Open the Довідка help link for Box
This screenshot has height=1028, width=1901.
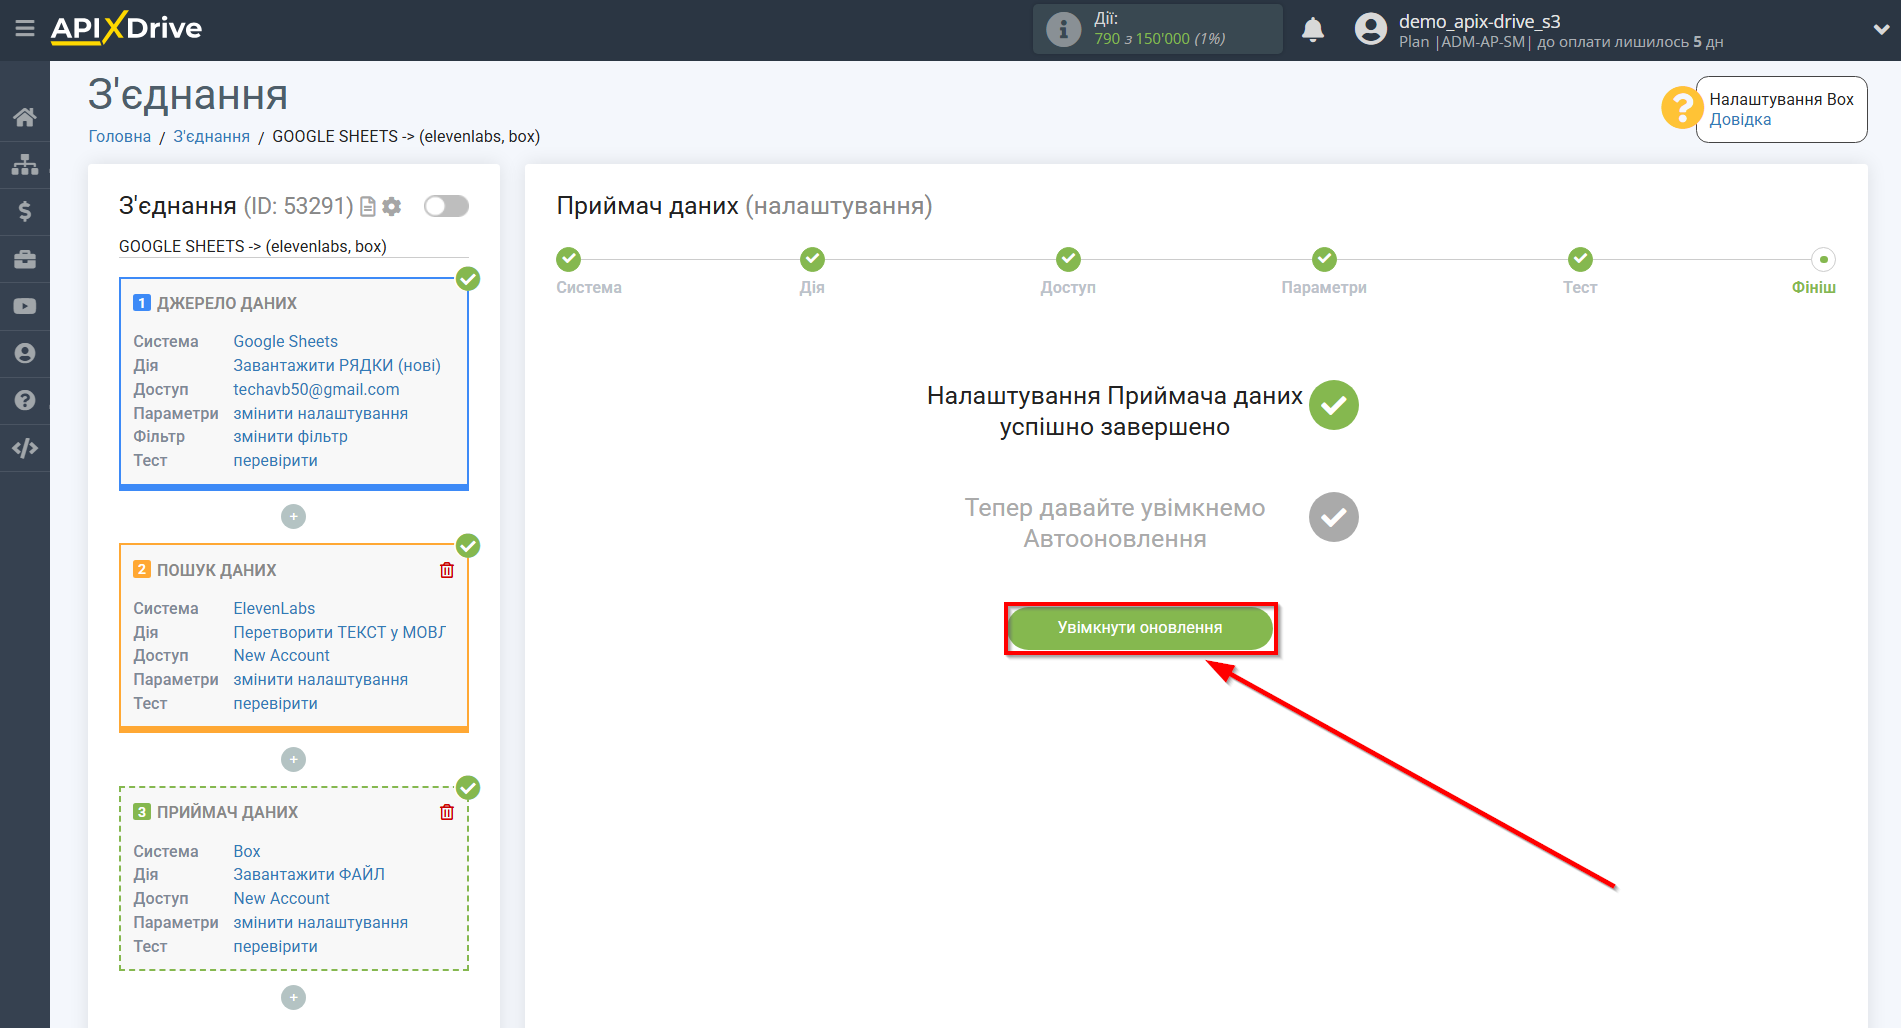coord(1739,118)
